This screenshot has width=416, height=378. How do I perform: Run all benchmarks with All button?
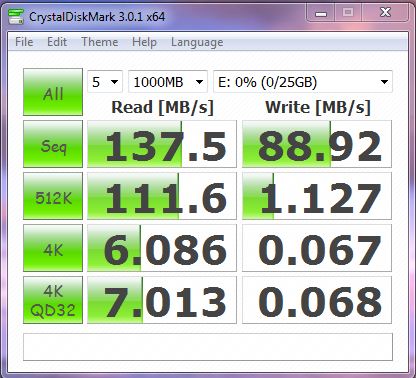[53, 92]
